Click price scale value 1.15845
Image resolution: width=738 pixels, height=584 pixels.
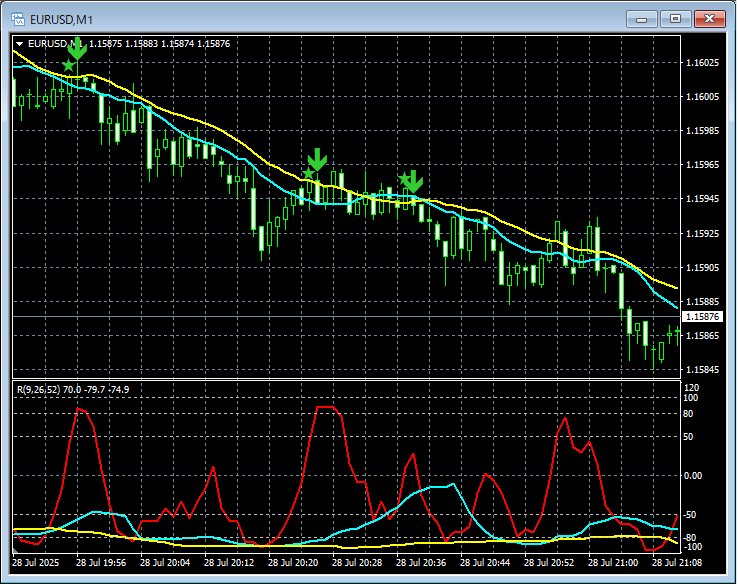[x=702, y=370]
